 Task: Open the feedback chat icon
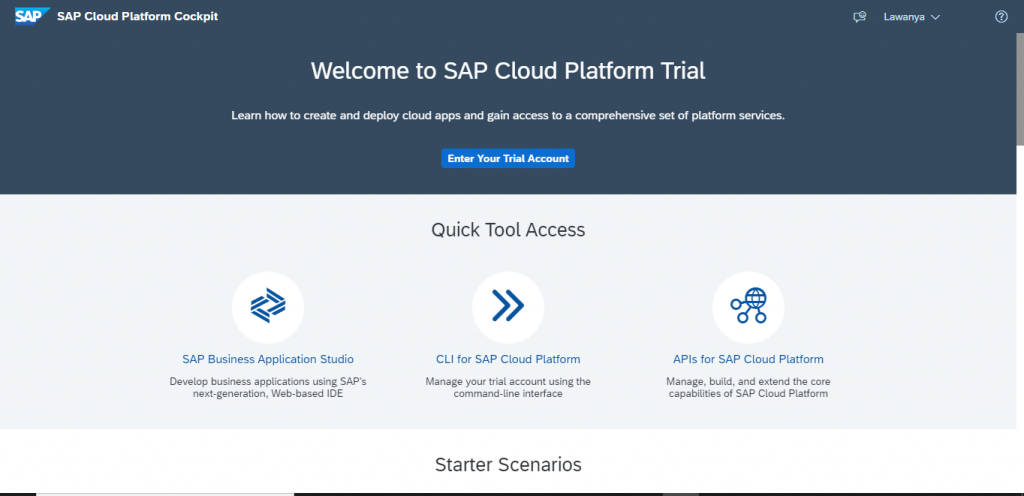(x=859, y=17)
